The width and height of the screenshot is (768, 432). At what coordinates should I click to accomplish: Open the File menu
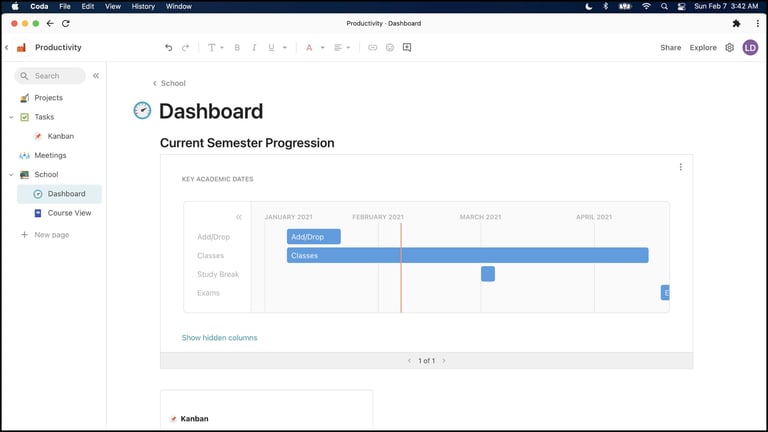point(65,6)
